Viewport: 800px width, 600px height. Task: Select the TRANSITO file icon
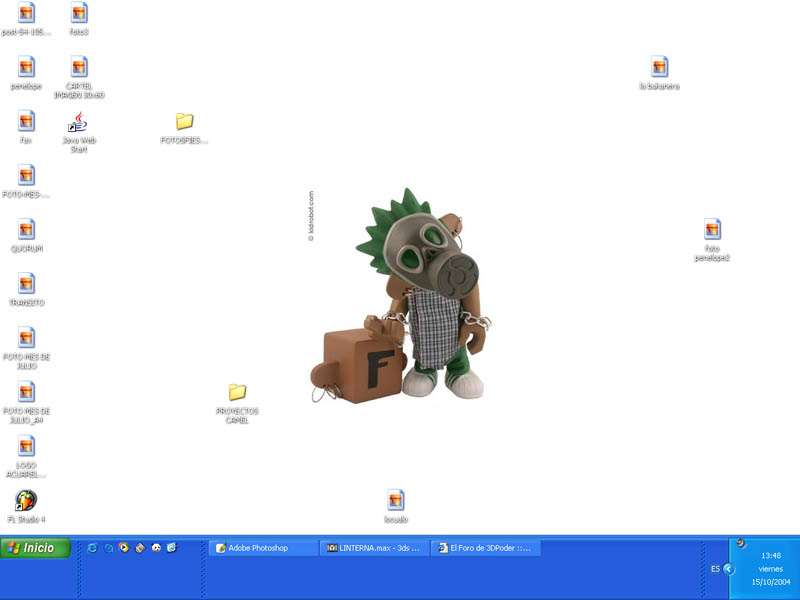[26, 290]
